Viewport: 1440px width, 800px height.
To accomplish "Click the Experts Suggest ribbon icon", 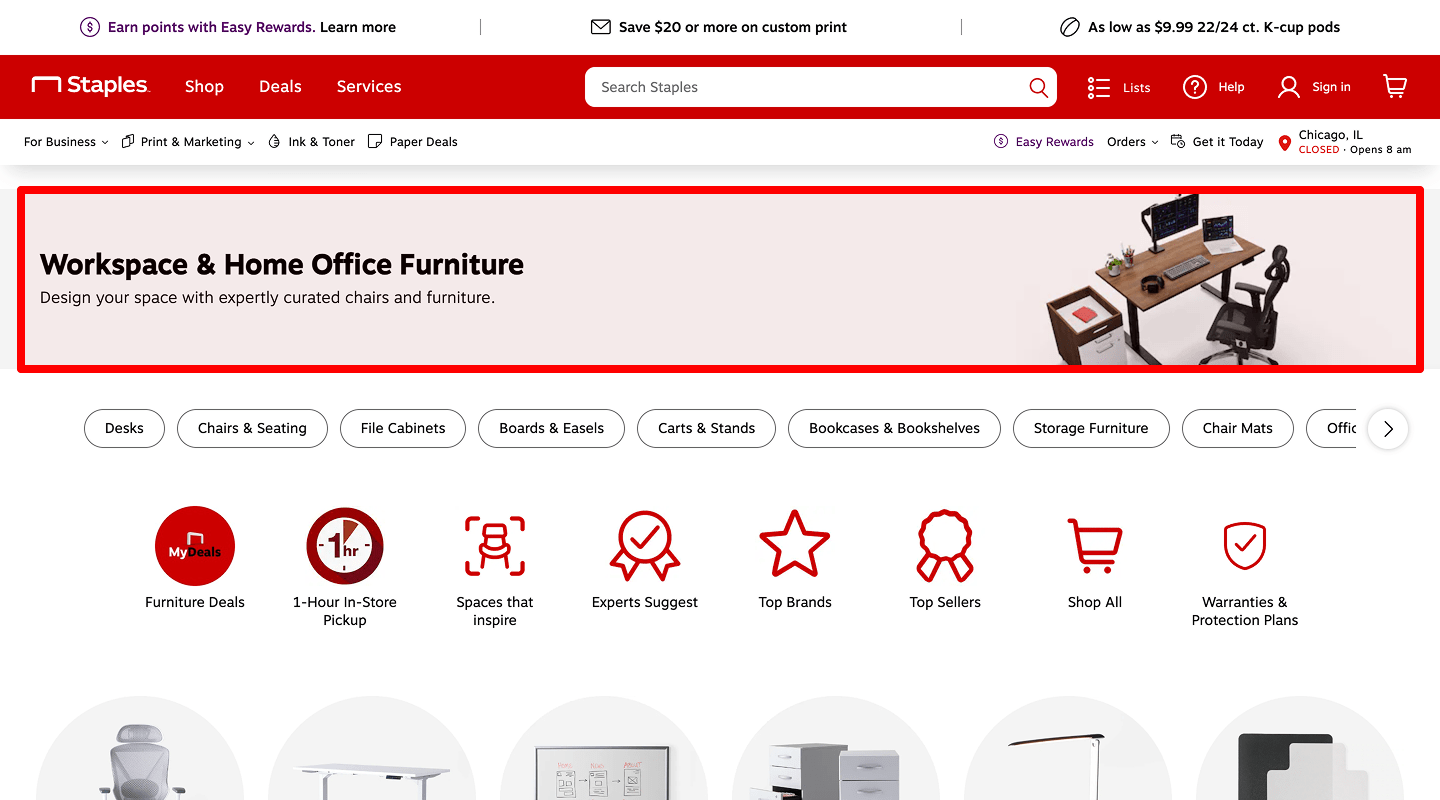I will (x=645, y=546).
